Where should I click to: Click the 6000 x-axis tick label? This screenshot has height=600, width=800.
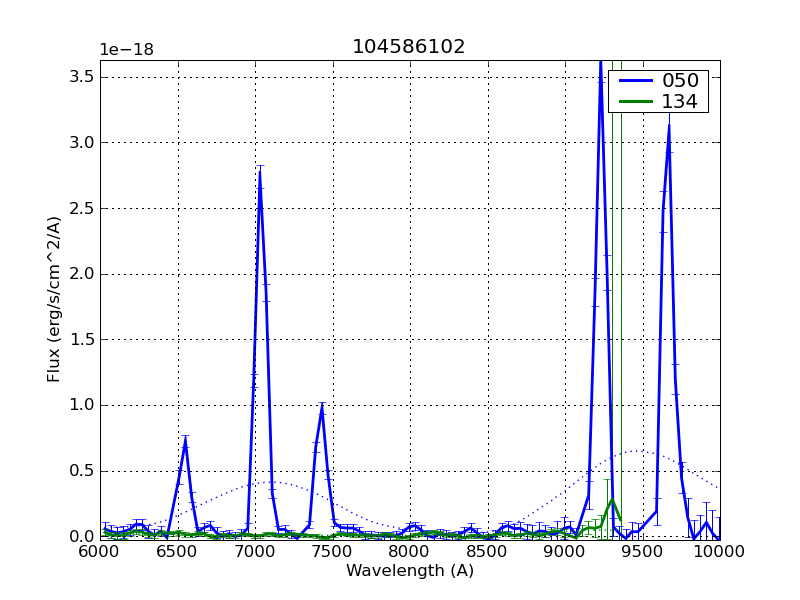point(100,551)
